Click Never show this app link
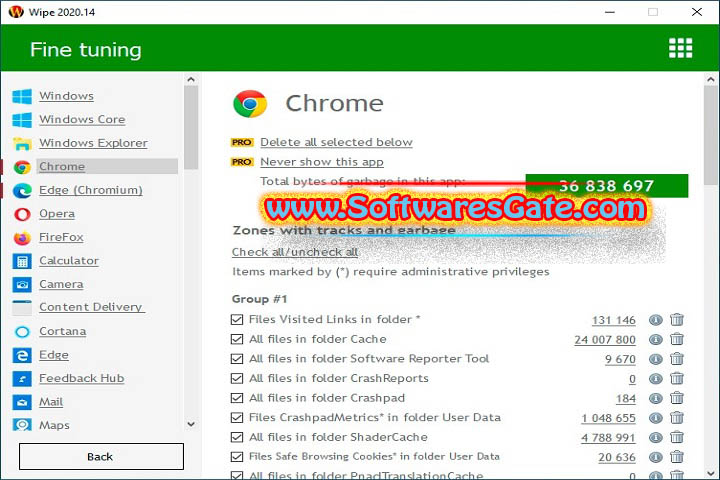The image size is (720, 480). pyautogui.click(x=322, y=162)
